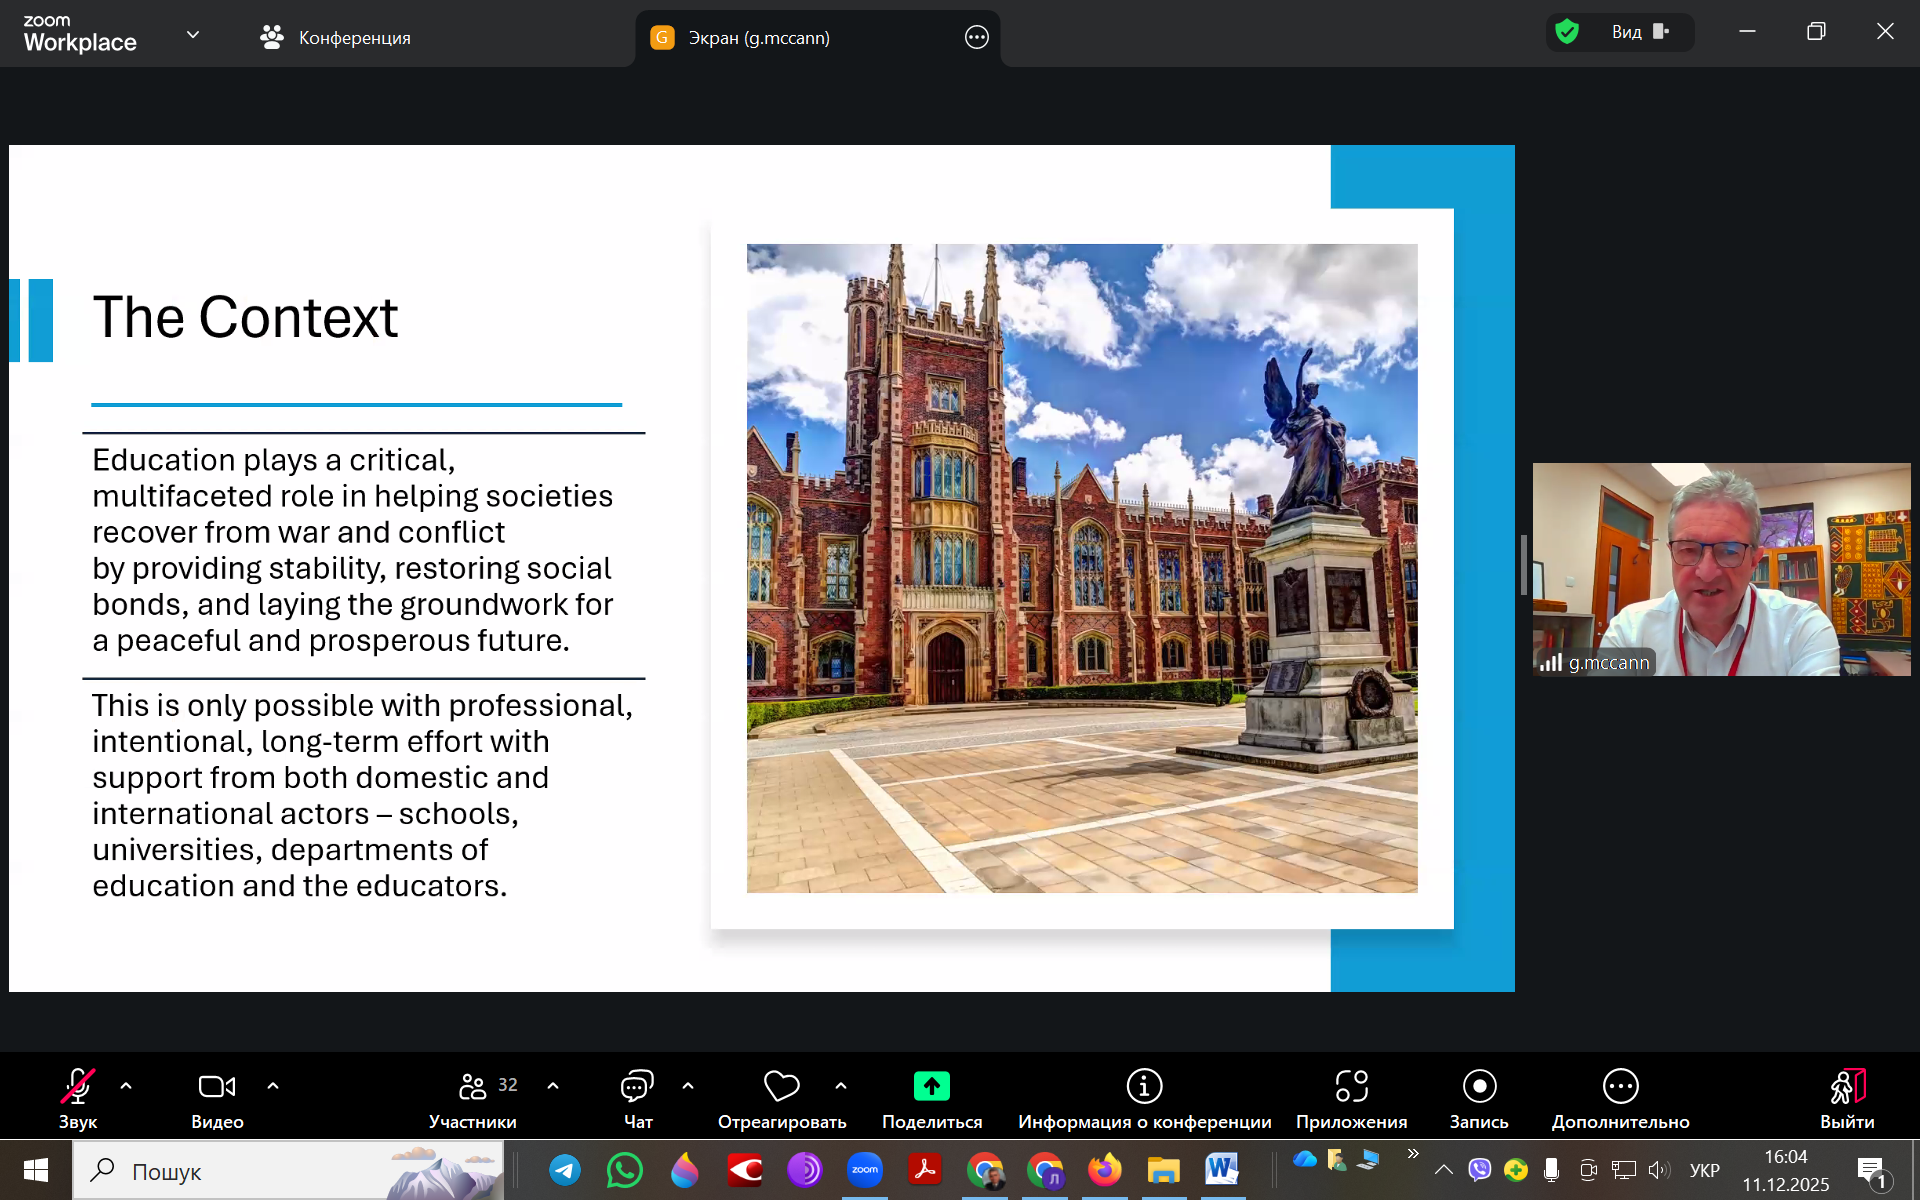
Task: Select the Экран (g.mccann) tab
Action: (x=758, y=38)
